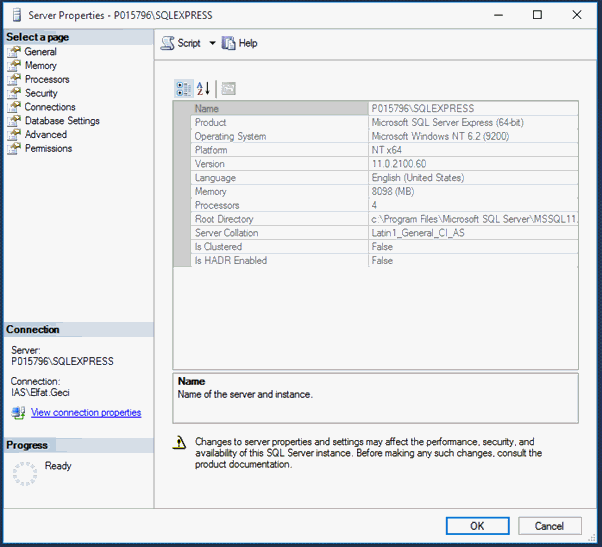602x547 pixels.
Task: Open the Permissions page
Action: point(48,148)
